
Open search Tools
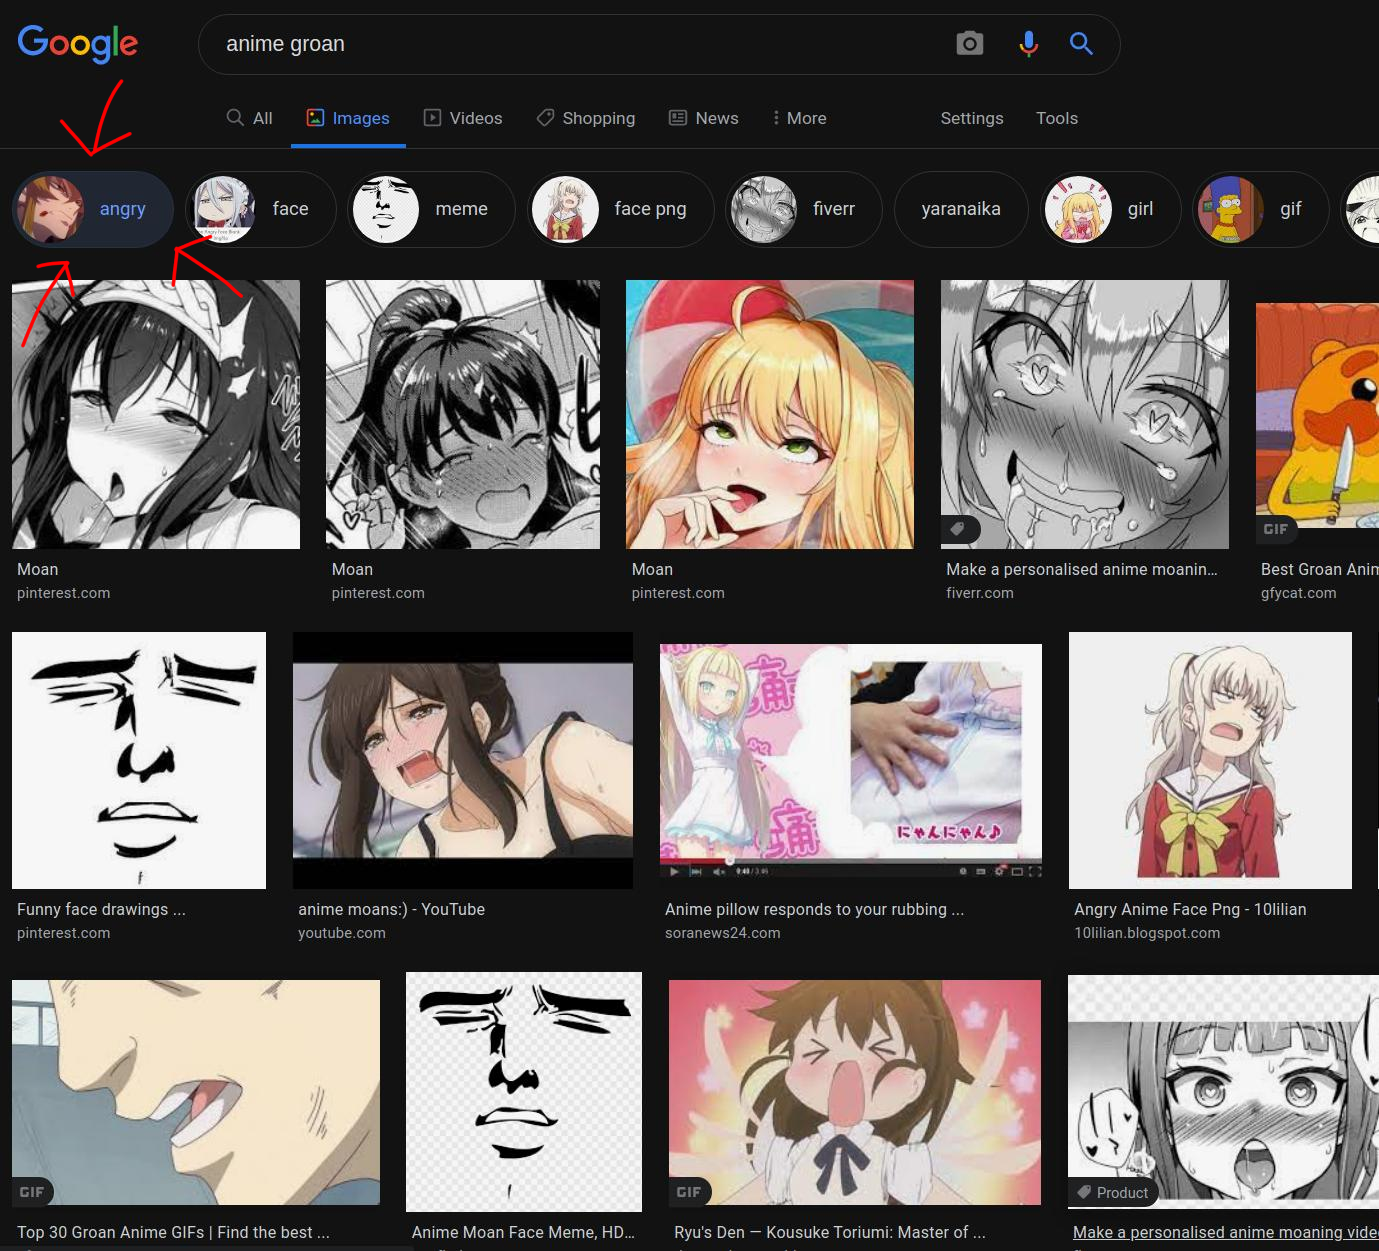coord(1057,118)
